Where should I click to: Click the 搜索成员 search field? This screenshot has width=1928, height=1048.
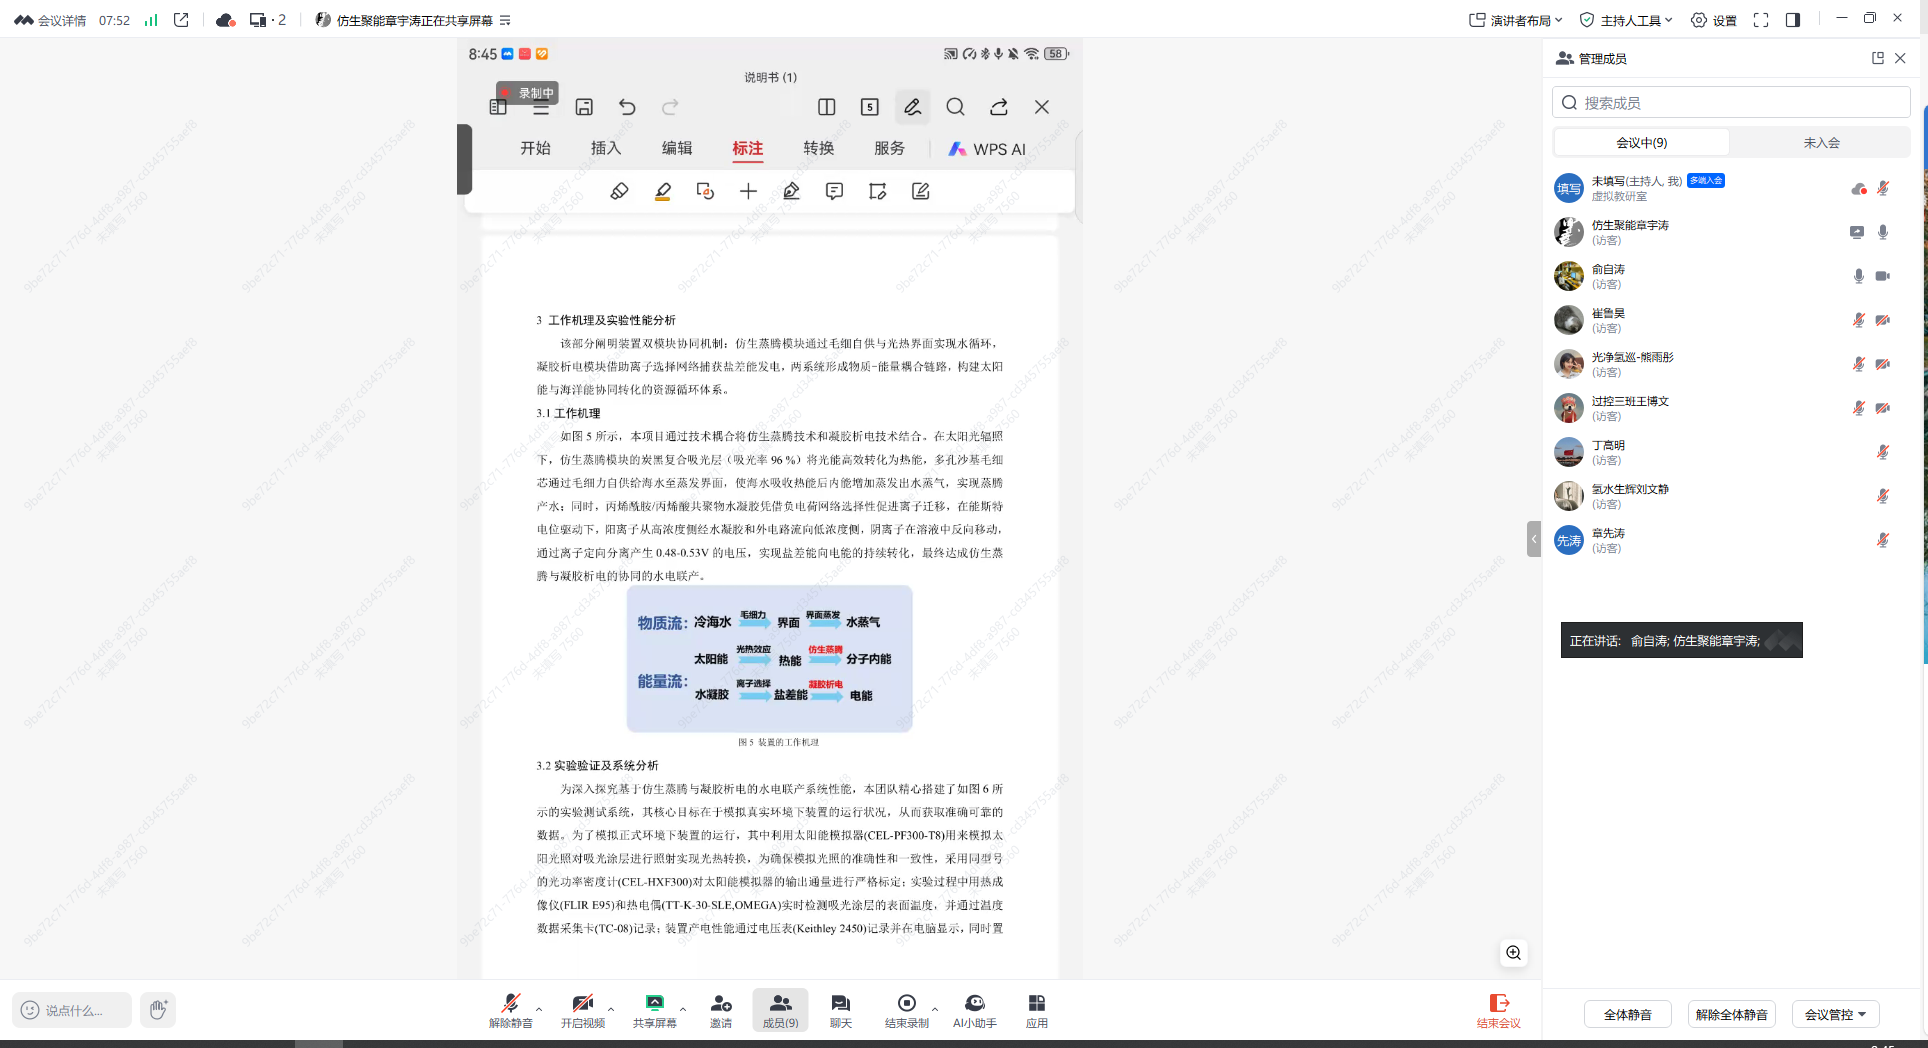click(x=1731, y=102)
